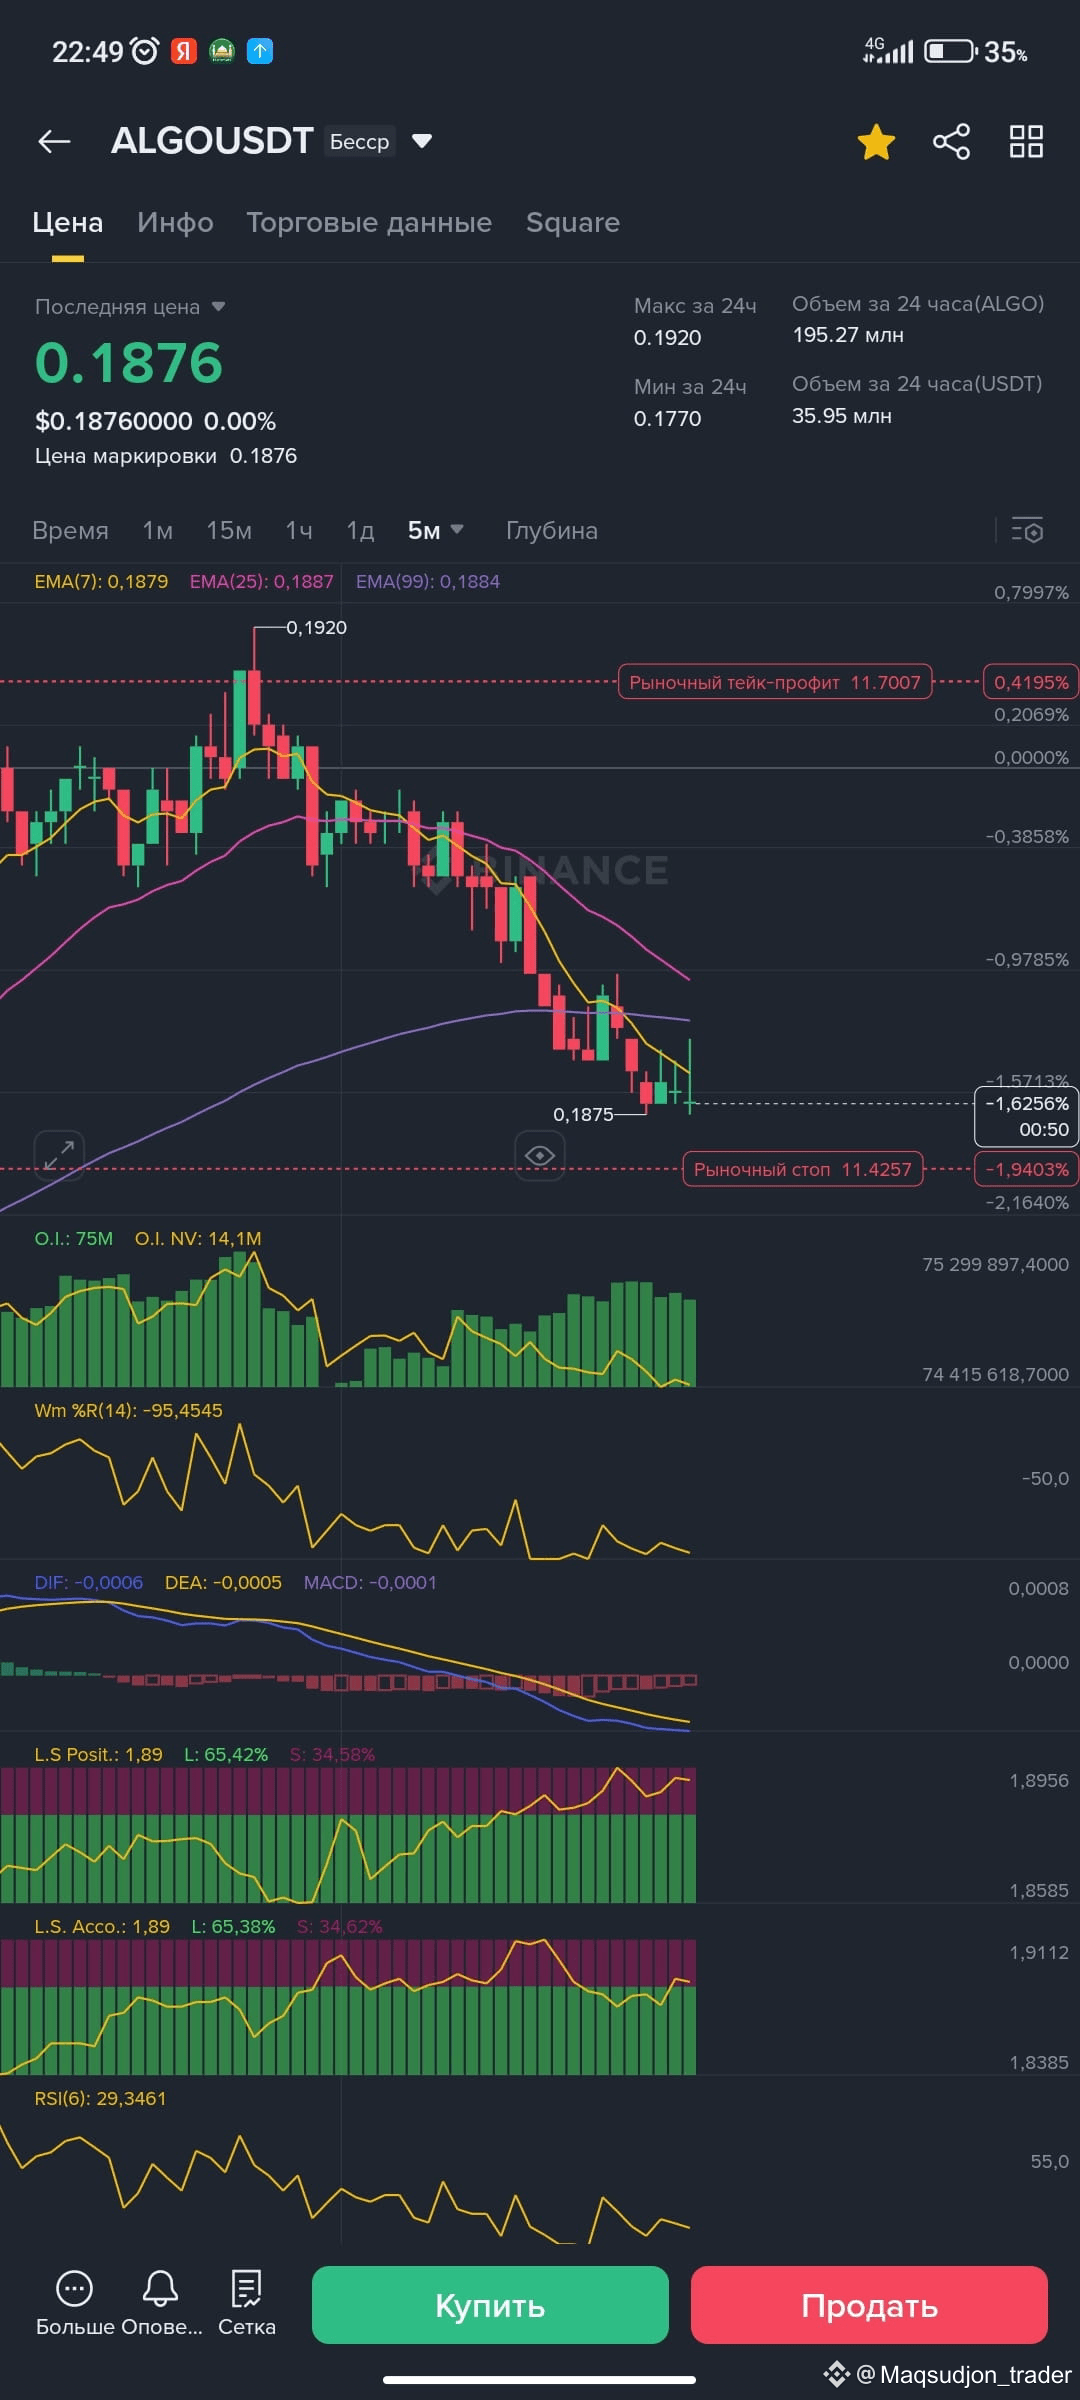Viewport: 1080px width, 2400px height.
Task: Select the 1ч timeframe
Action: pos(299,531)
